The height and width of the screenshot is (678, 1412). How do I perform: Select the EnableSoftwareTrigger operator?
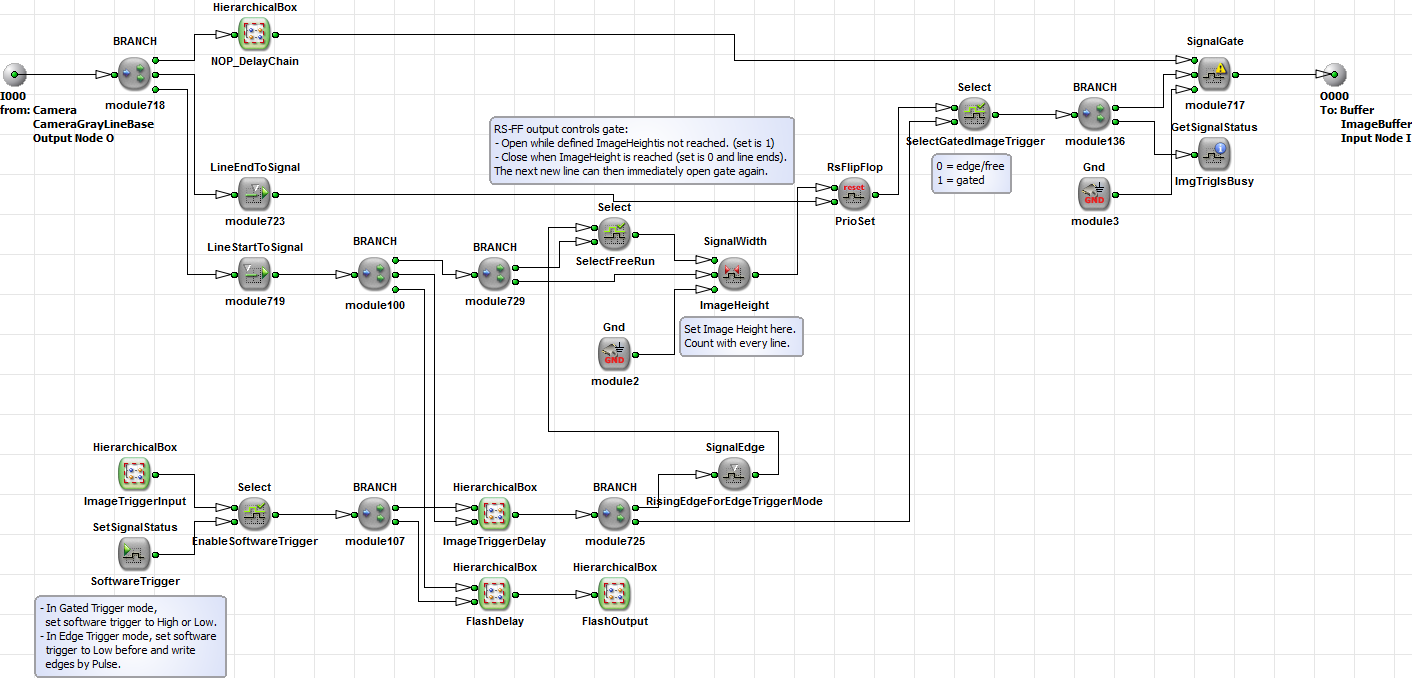click(254, 513)
